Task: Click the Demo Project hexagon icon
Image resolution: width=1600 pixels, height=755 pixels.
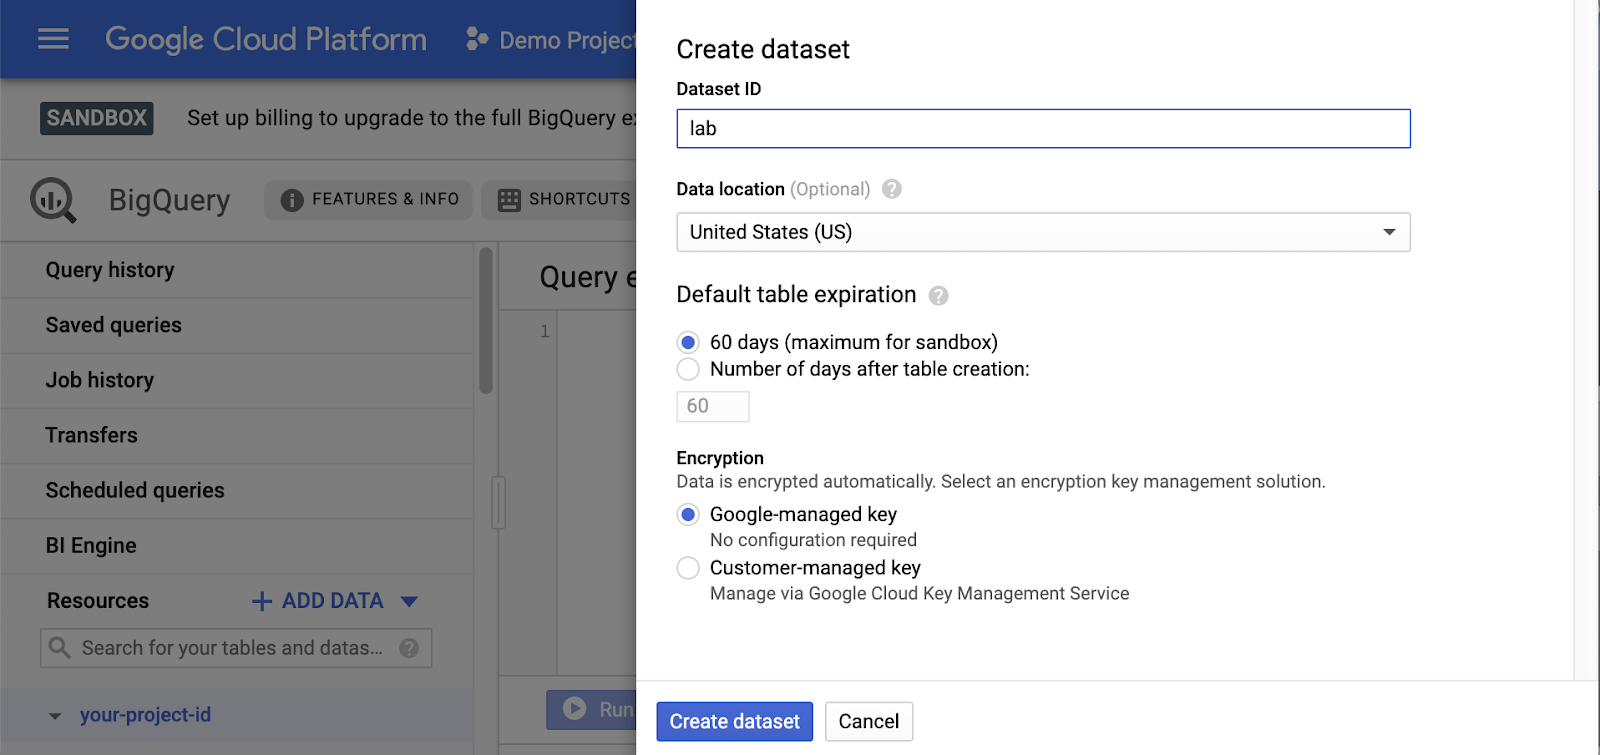Action: 477,40
